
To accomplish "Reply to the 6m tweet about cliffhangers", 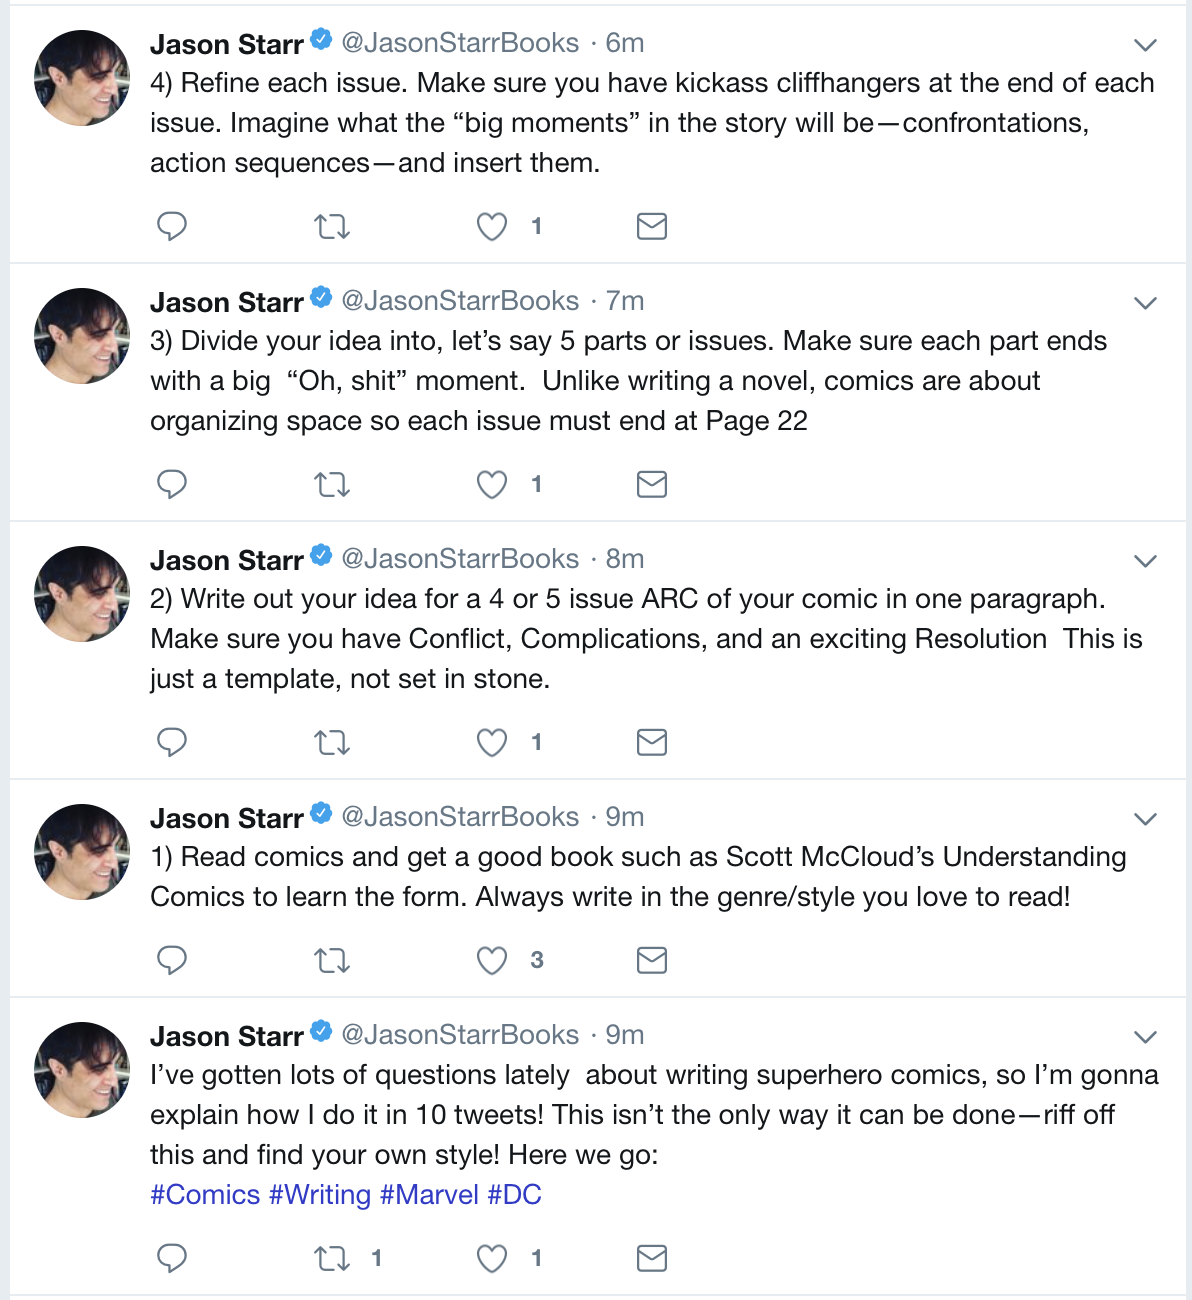I will click(x=172, y=227).
